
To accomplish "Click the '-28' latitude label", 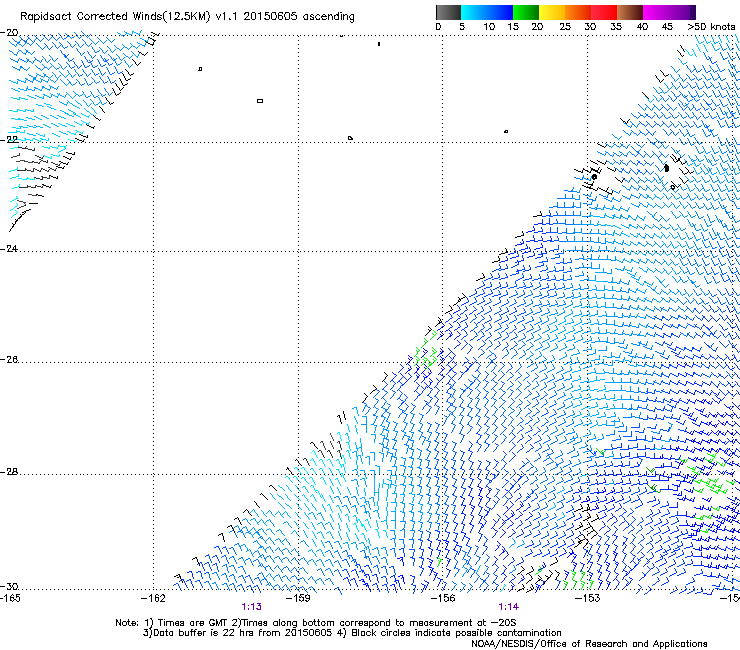I will (x=9, y=472).
